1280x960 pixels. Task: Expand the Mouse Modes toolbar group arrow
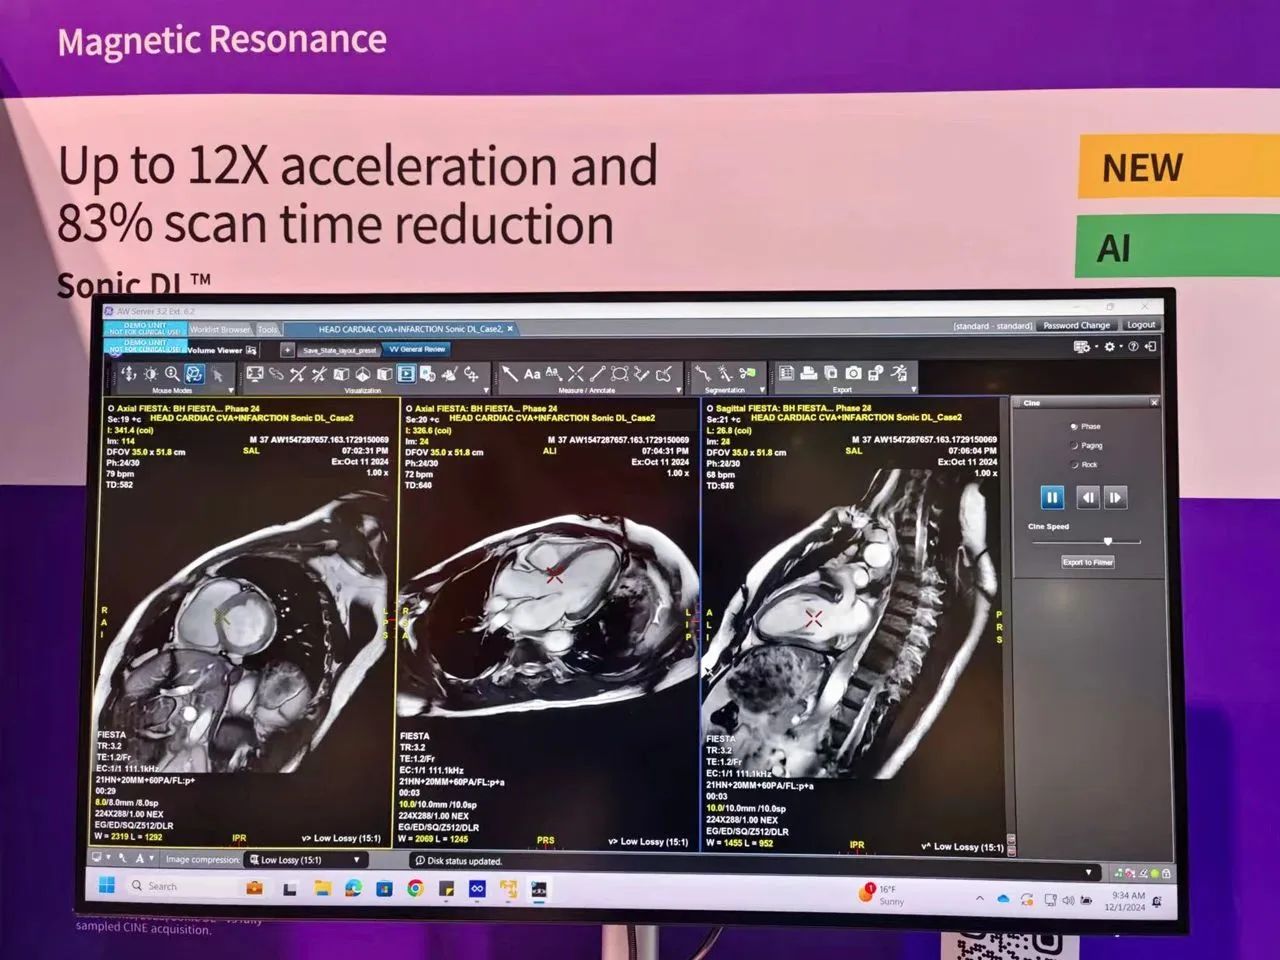click(231, 391)
